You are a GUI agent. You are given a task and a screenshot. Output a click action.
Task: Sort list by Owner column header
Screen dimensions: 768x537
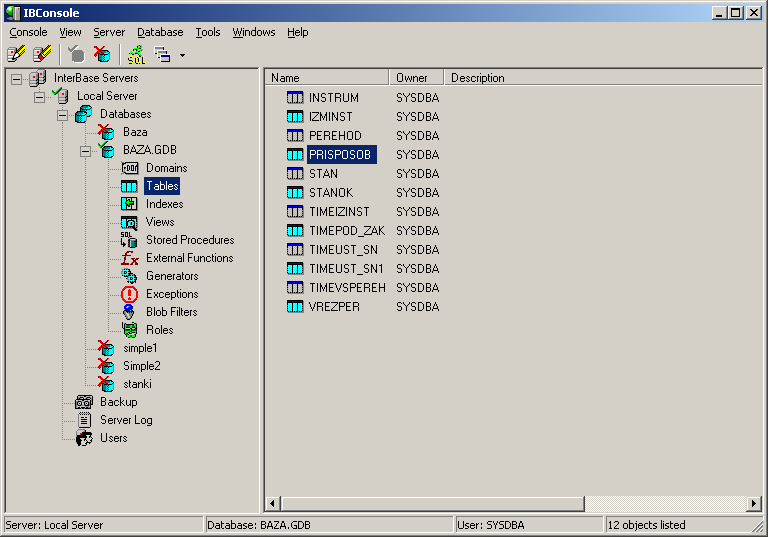[x=416, y=77]
